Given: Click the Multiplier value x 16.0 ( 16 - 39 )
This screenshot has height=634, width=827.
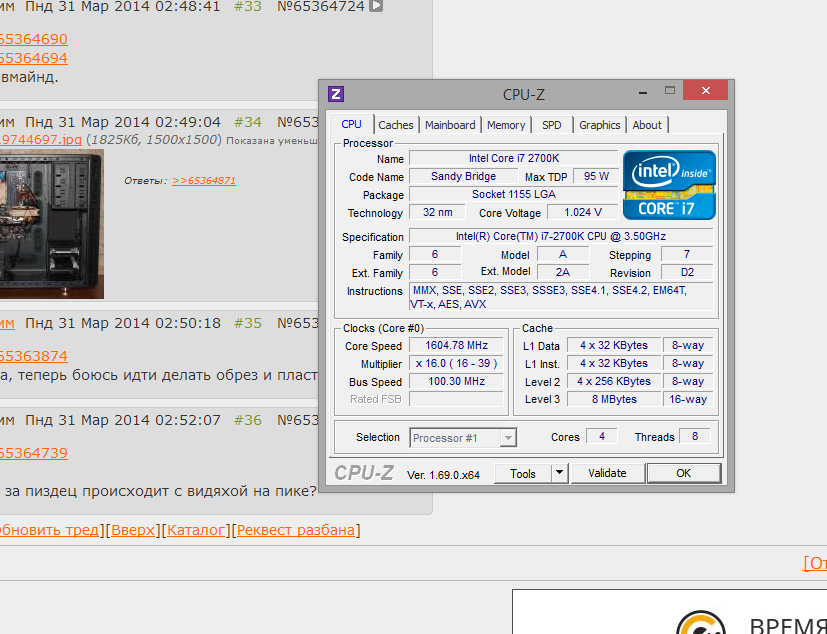Looking at the screenshot, I should pos(456,363).
